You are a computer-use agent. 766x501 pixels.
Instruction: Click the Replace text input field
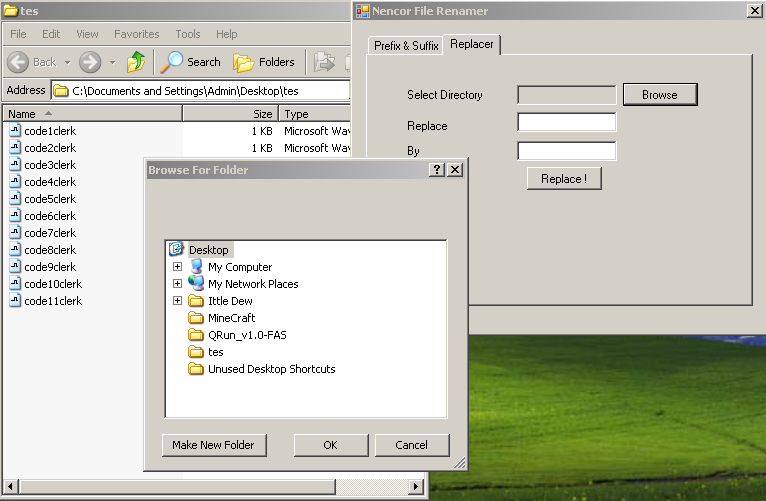(567, 122)
